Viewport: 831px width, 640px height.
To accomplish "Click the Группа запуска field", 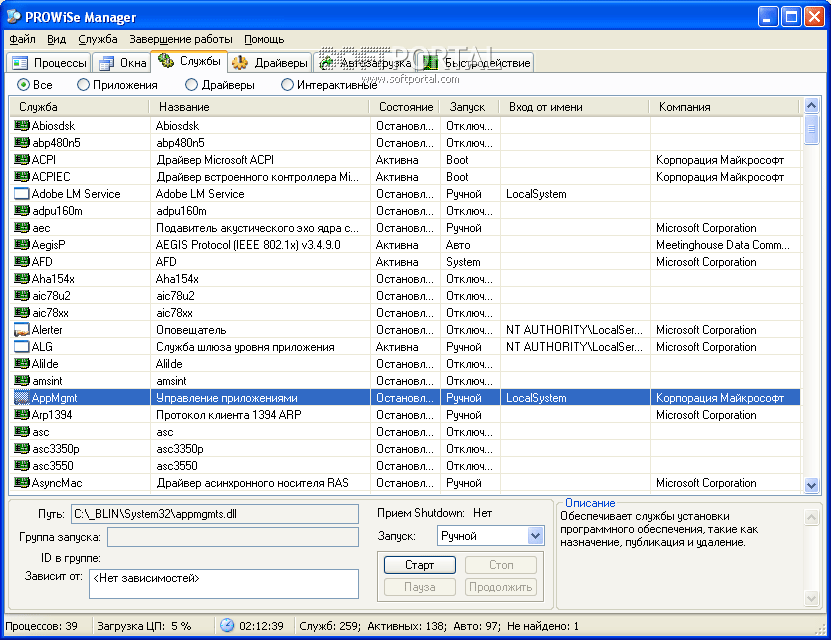I will [x=233, y=537].
